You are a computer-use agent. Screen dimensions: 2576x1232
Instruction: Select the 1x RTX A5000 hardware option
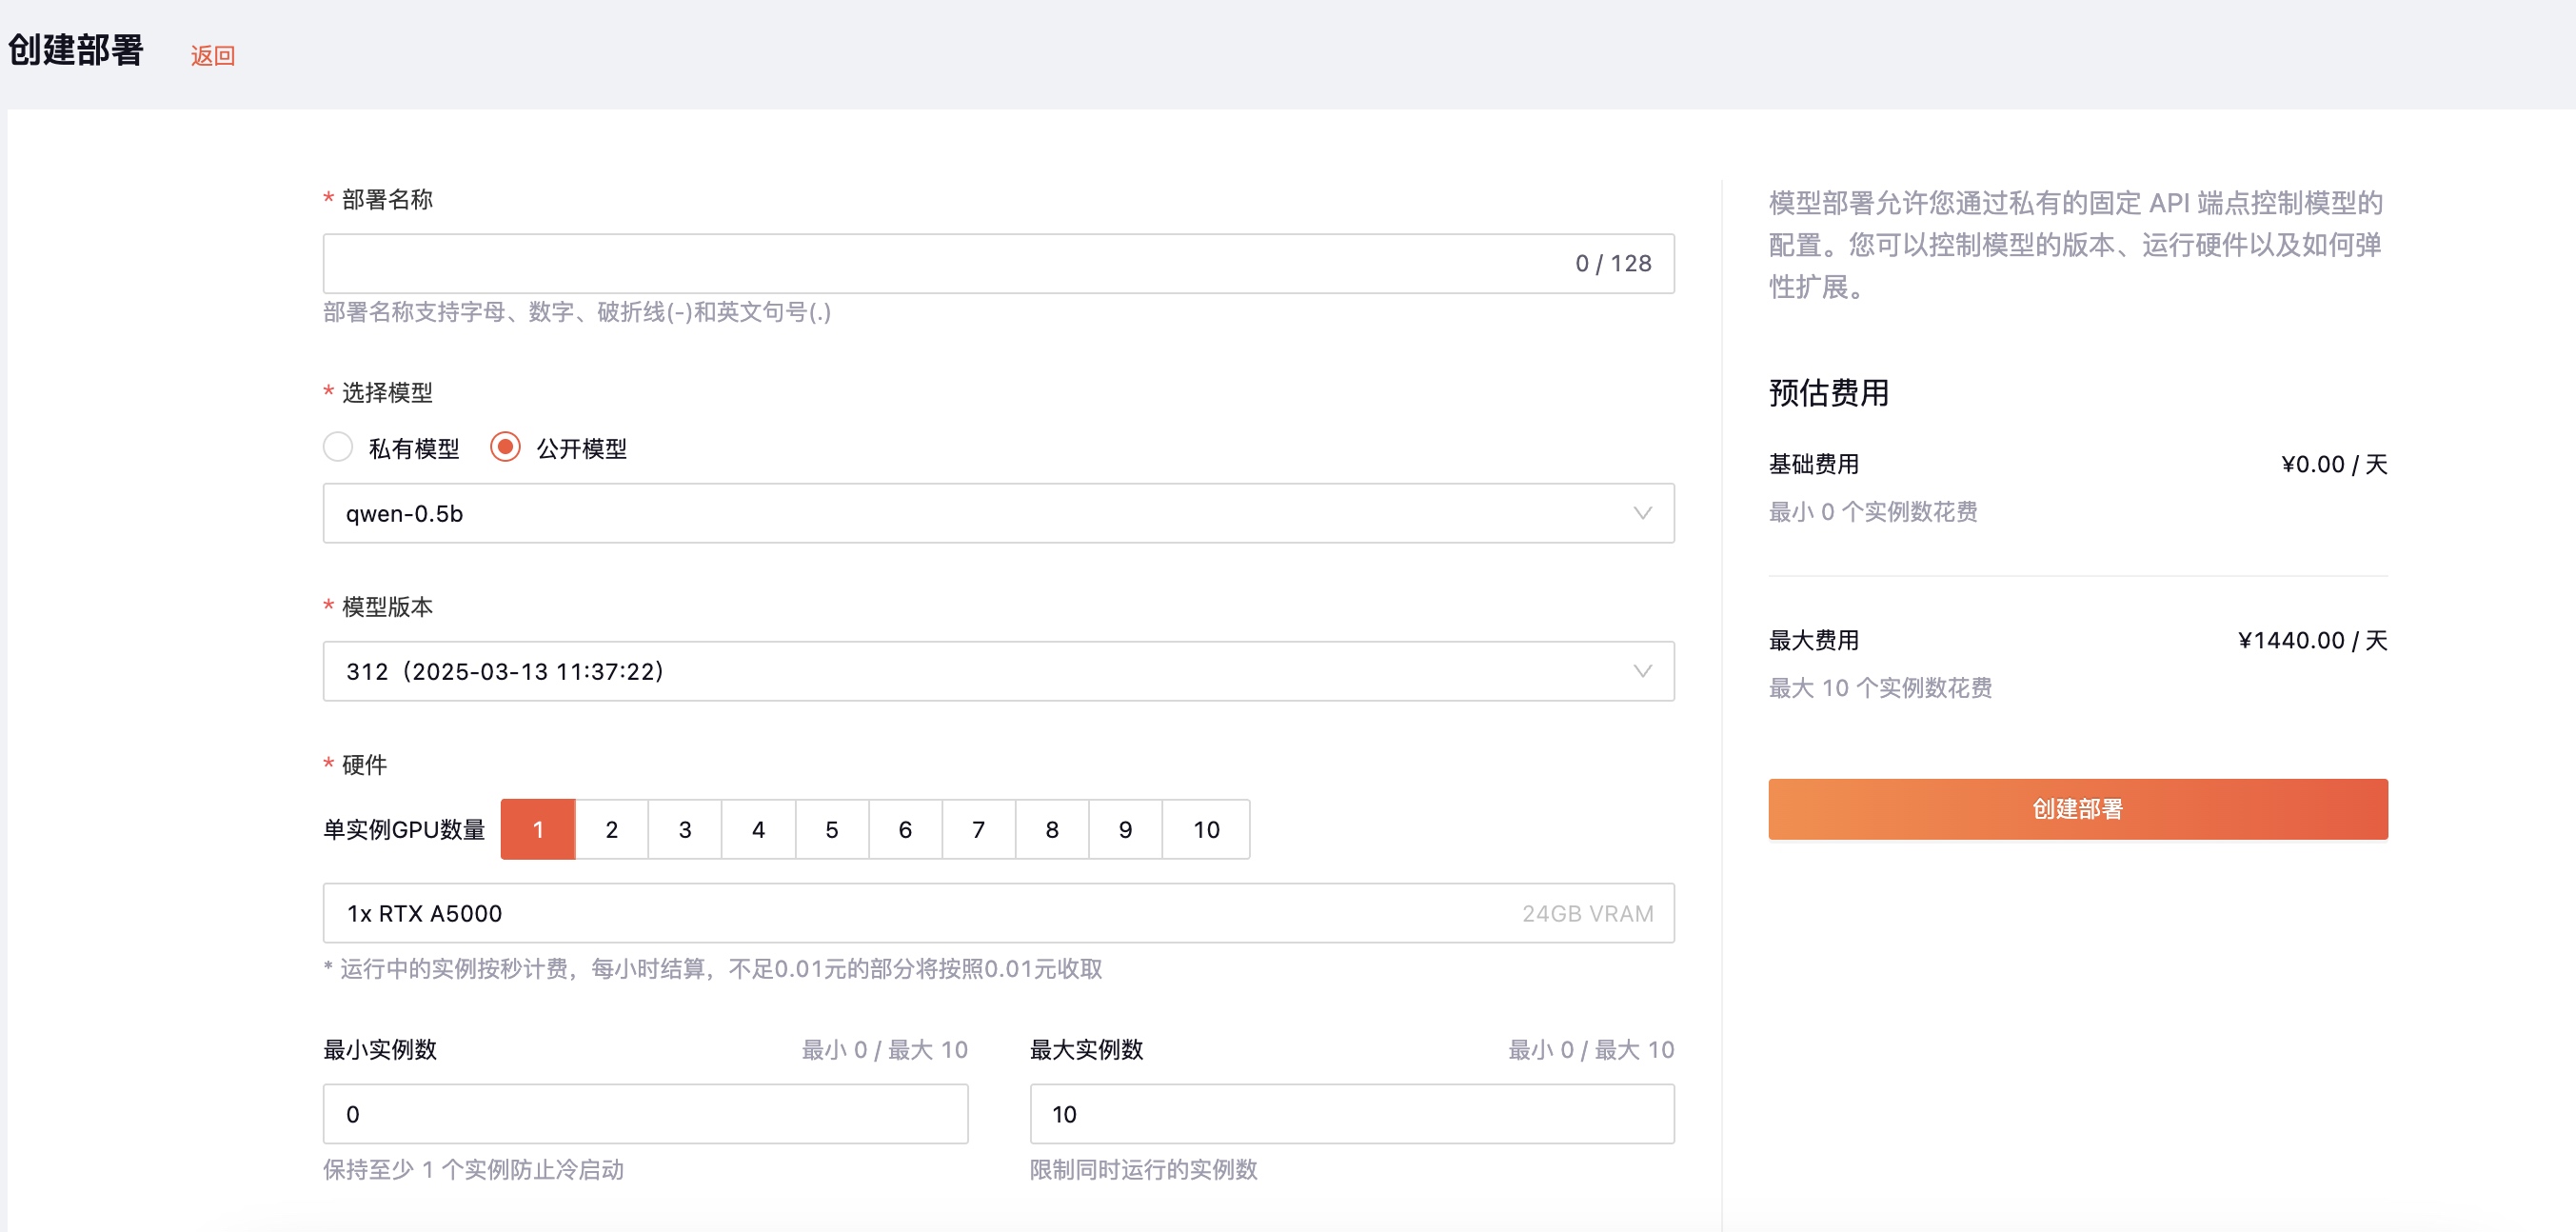tap(998, 914)
